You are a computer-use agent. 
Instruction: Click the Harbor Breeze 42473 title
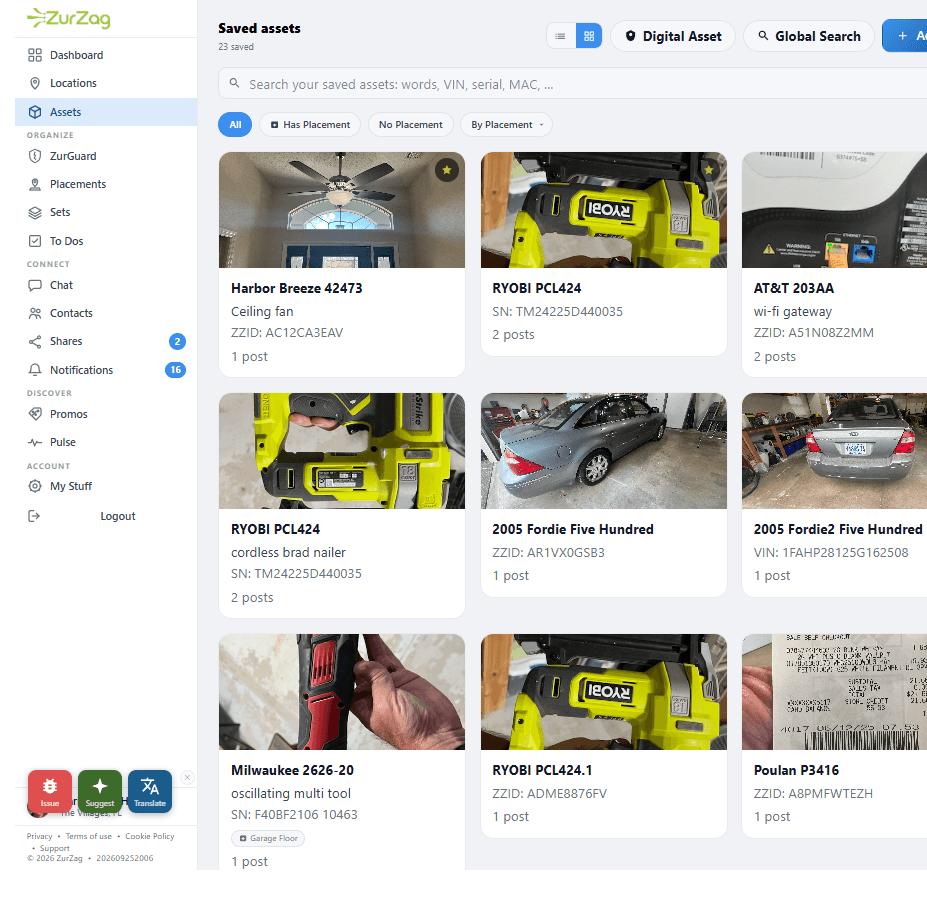pyautogui.click(x=297, y=288)
